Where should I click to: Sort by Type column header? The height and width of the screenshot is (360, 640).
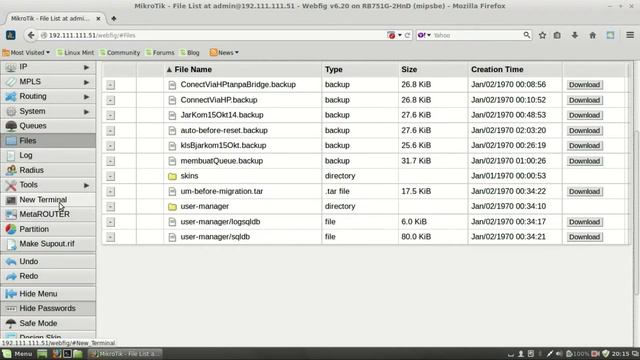pyautogui.click(x=360, y=69)
